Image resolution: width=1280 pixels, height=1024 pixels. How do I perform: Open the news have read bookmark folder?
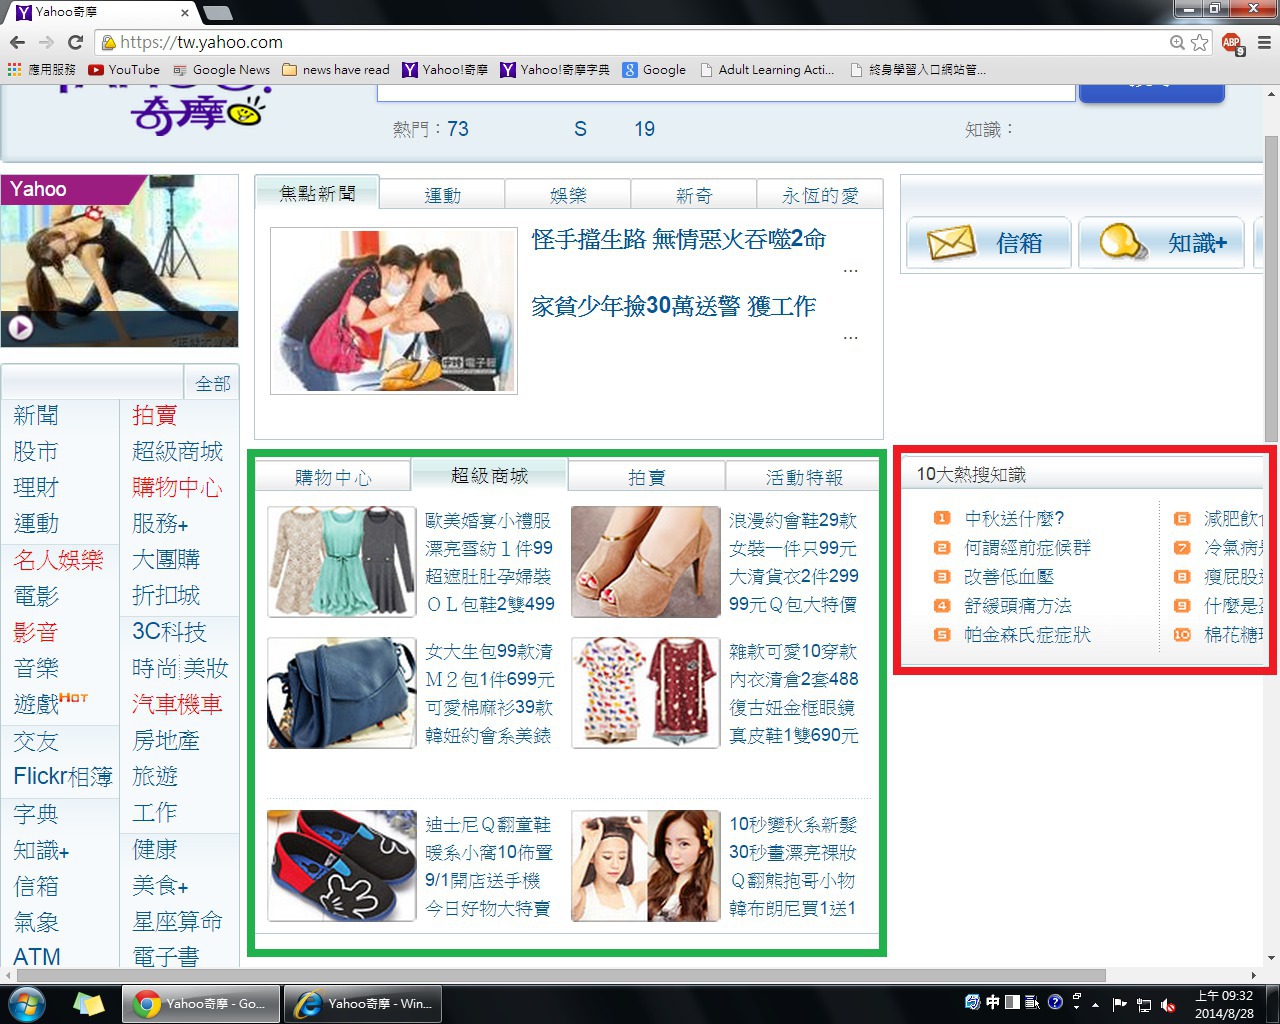point(336,69)
